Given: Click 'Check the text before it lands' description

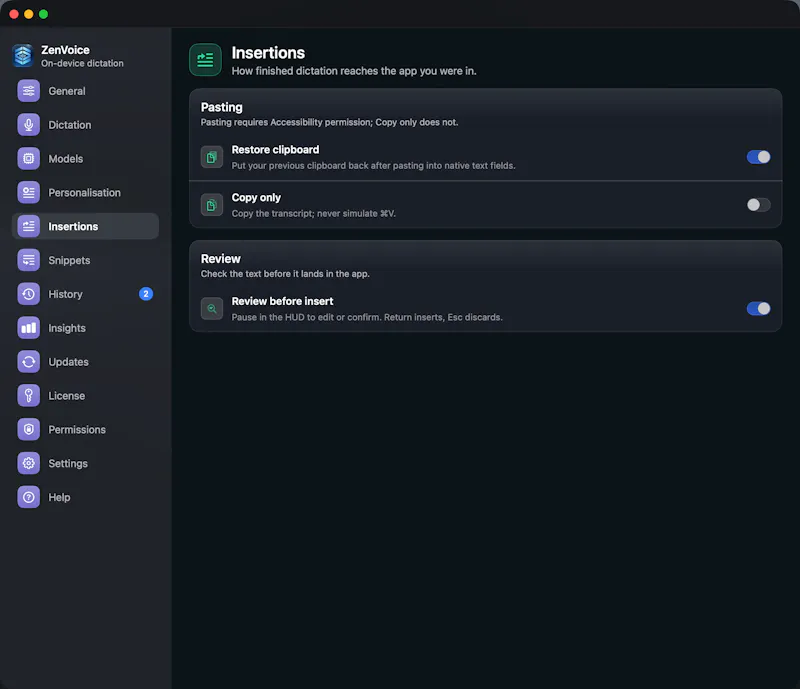Looking at the screenshot, I should click(x=285, y=274).
